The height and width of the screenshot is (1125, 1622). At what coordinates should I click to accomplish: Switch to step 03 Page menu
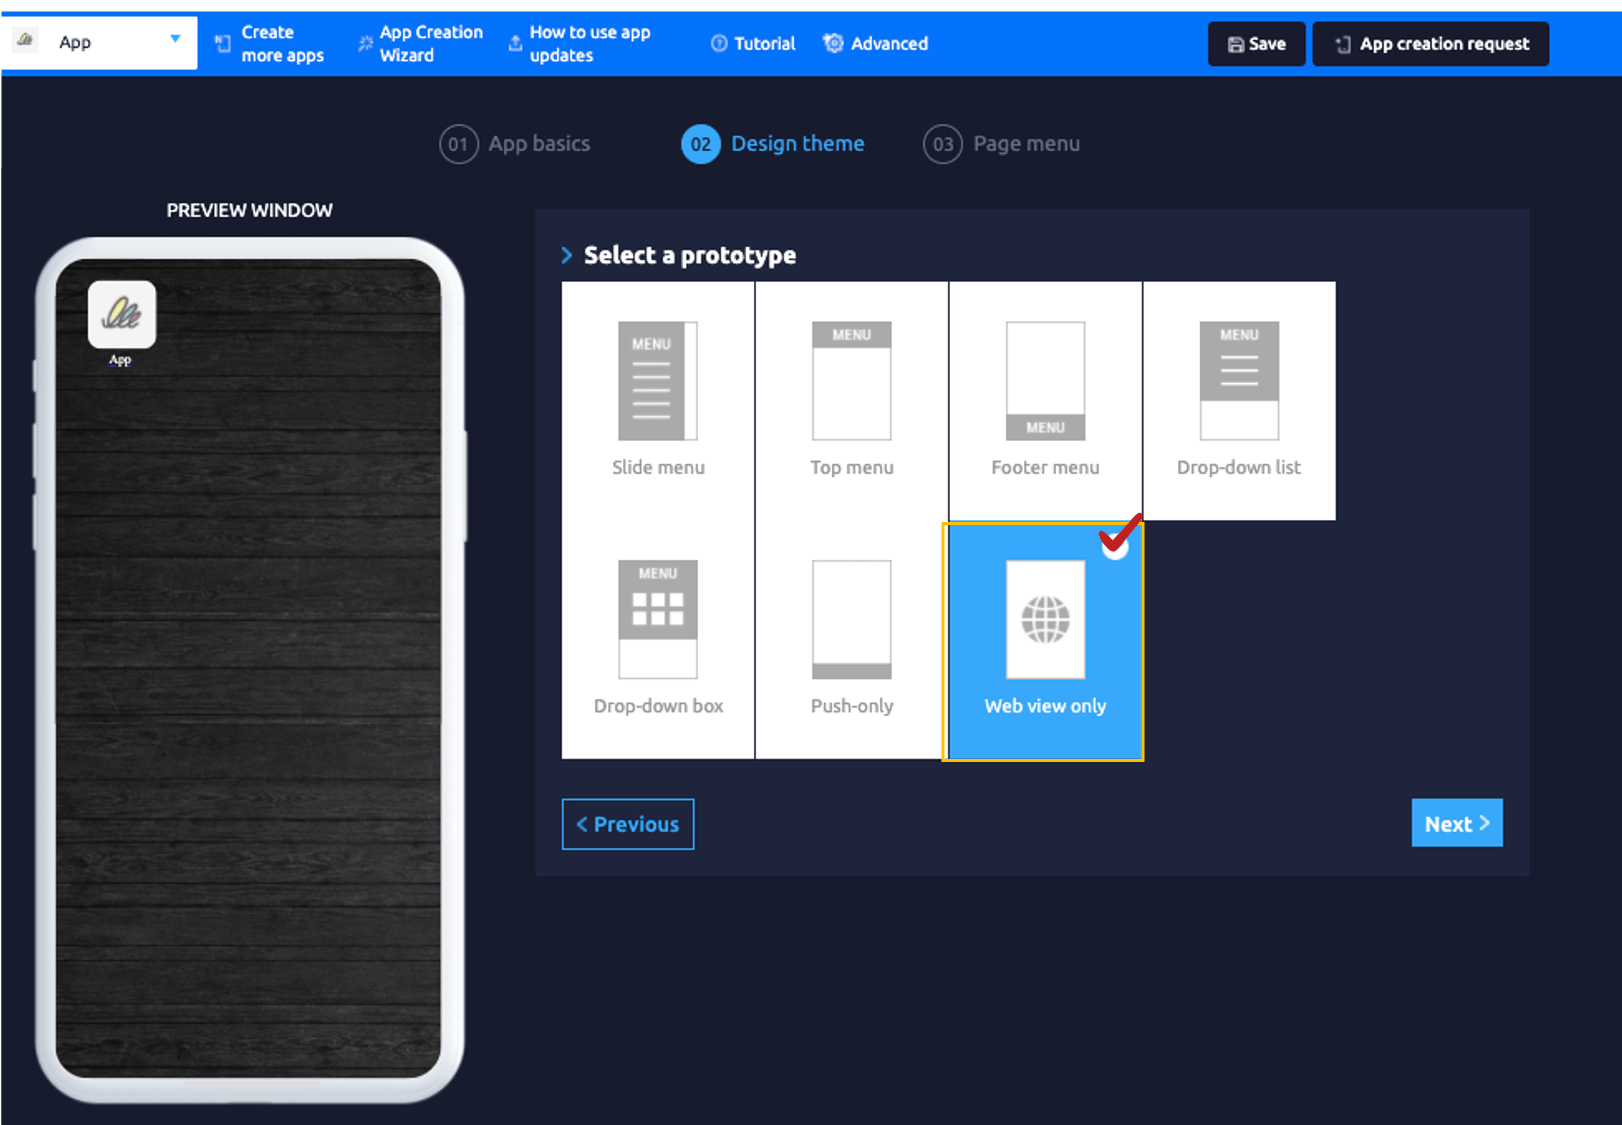(1001, 144)
